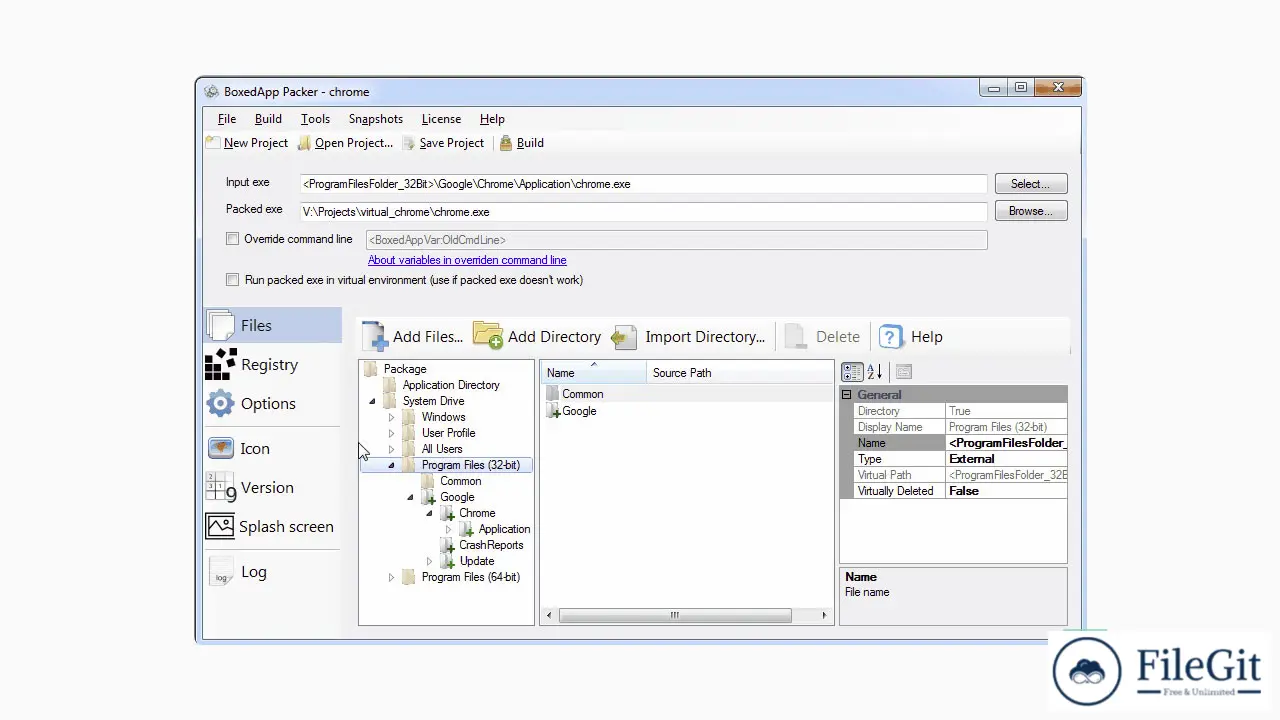Click the Build toolbar icon

tap(506, 143)
